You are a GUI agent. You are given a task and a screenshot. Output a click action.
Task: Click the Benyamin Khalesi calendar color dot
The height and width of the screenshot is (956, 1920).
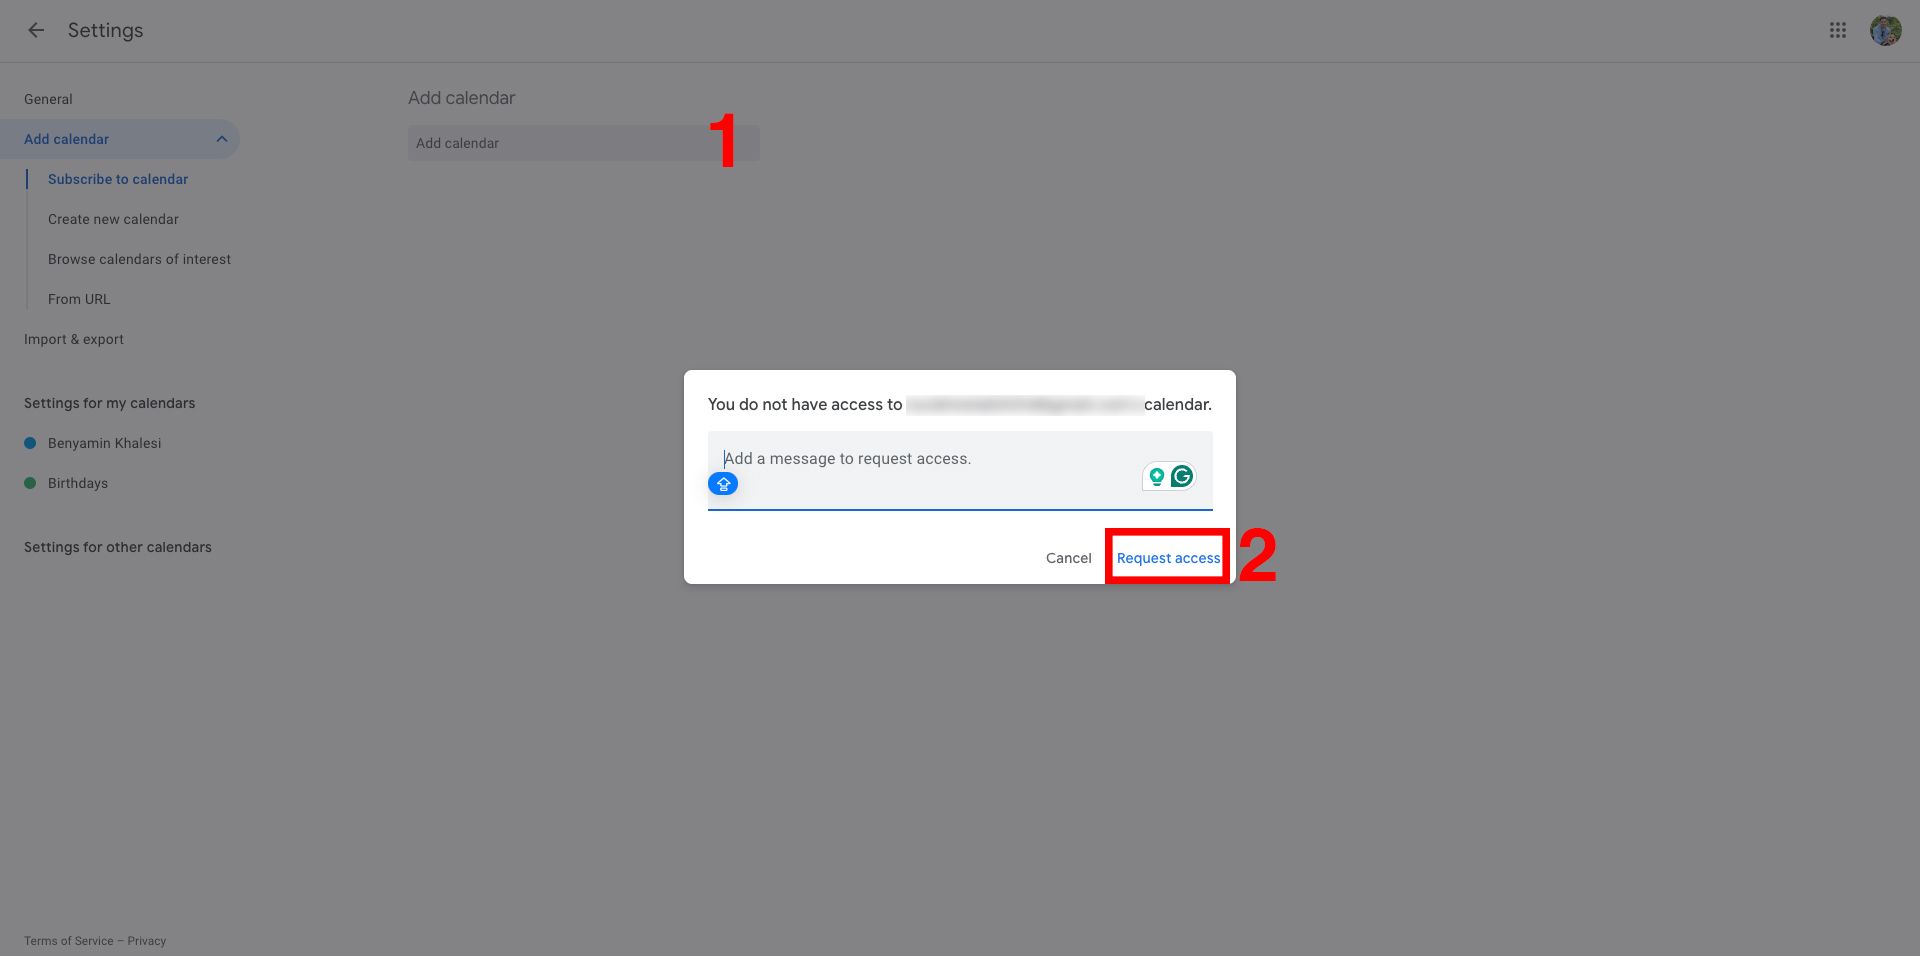point(29,443)
